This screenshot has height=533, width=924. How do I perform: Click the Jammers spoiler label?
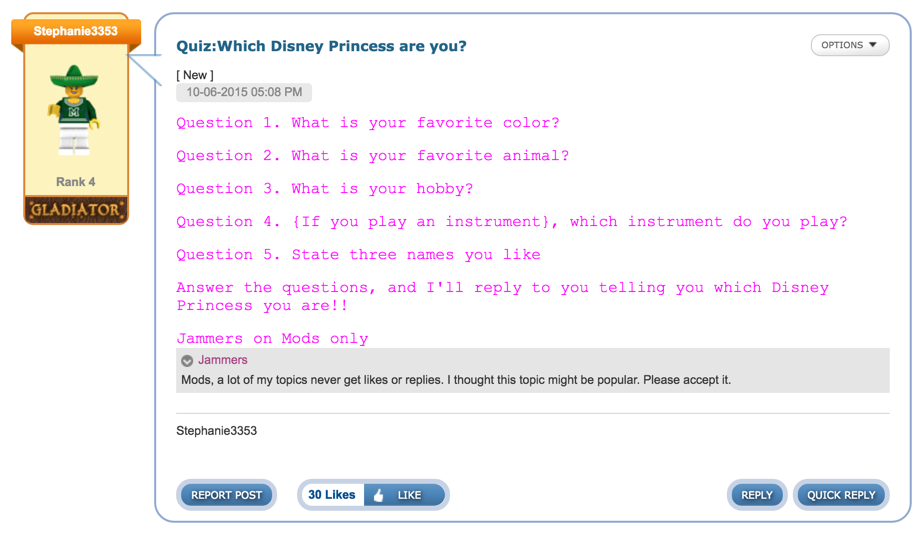(x=223, y=360)
